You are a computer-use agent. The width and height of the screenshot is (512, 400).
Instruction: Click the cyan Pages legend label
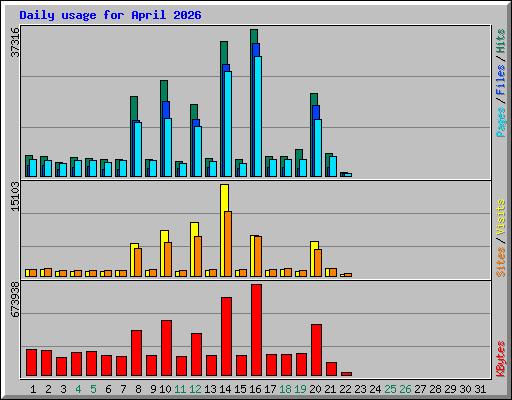500,122
